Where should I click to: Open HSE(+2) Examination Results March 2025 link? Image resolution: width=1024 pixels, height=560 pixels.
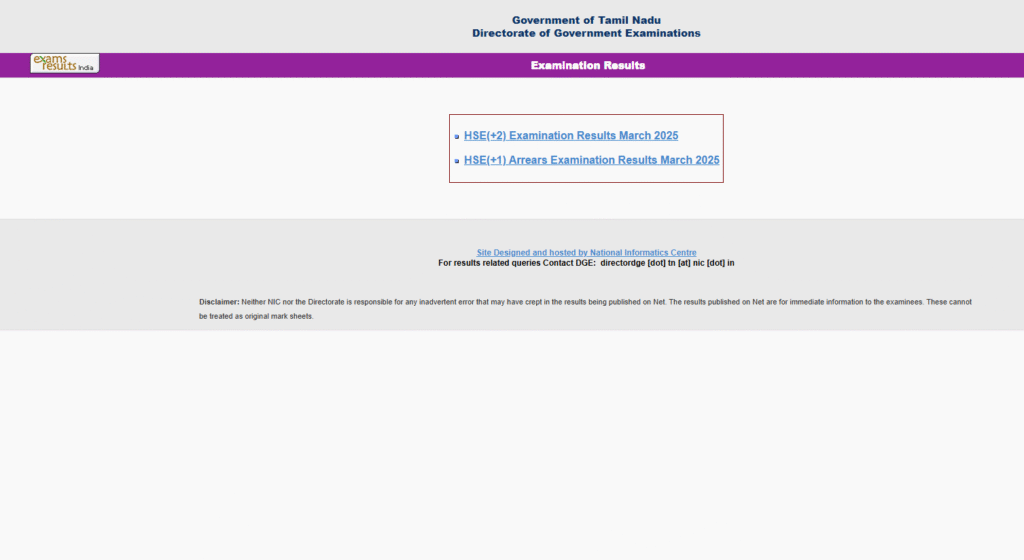571,136
